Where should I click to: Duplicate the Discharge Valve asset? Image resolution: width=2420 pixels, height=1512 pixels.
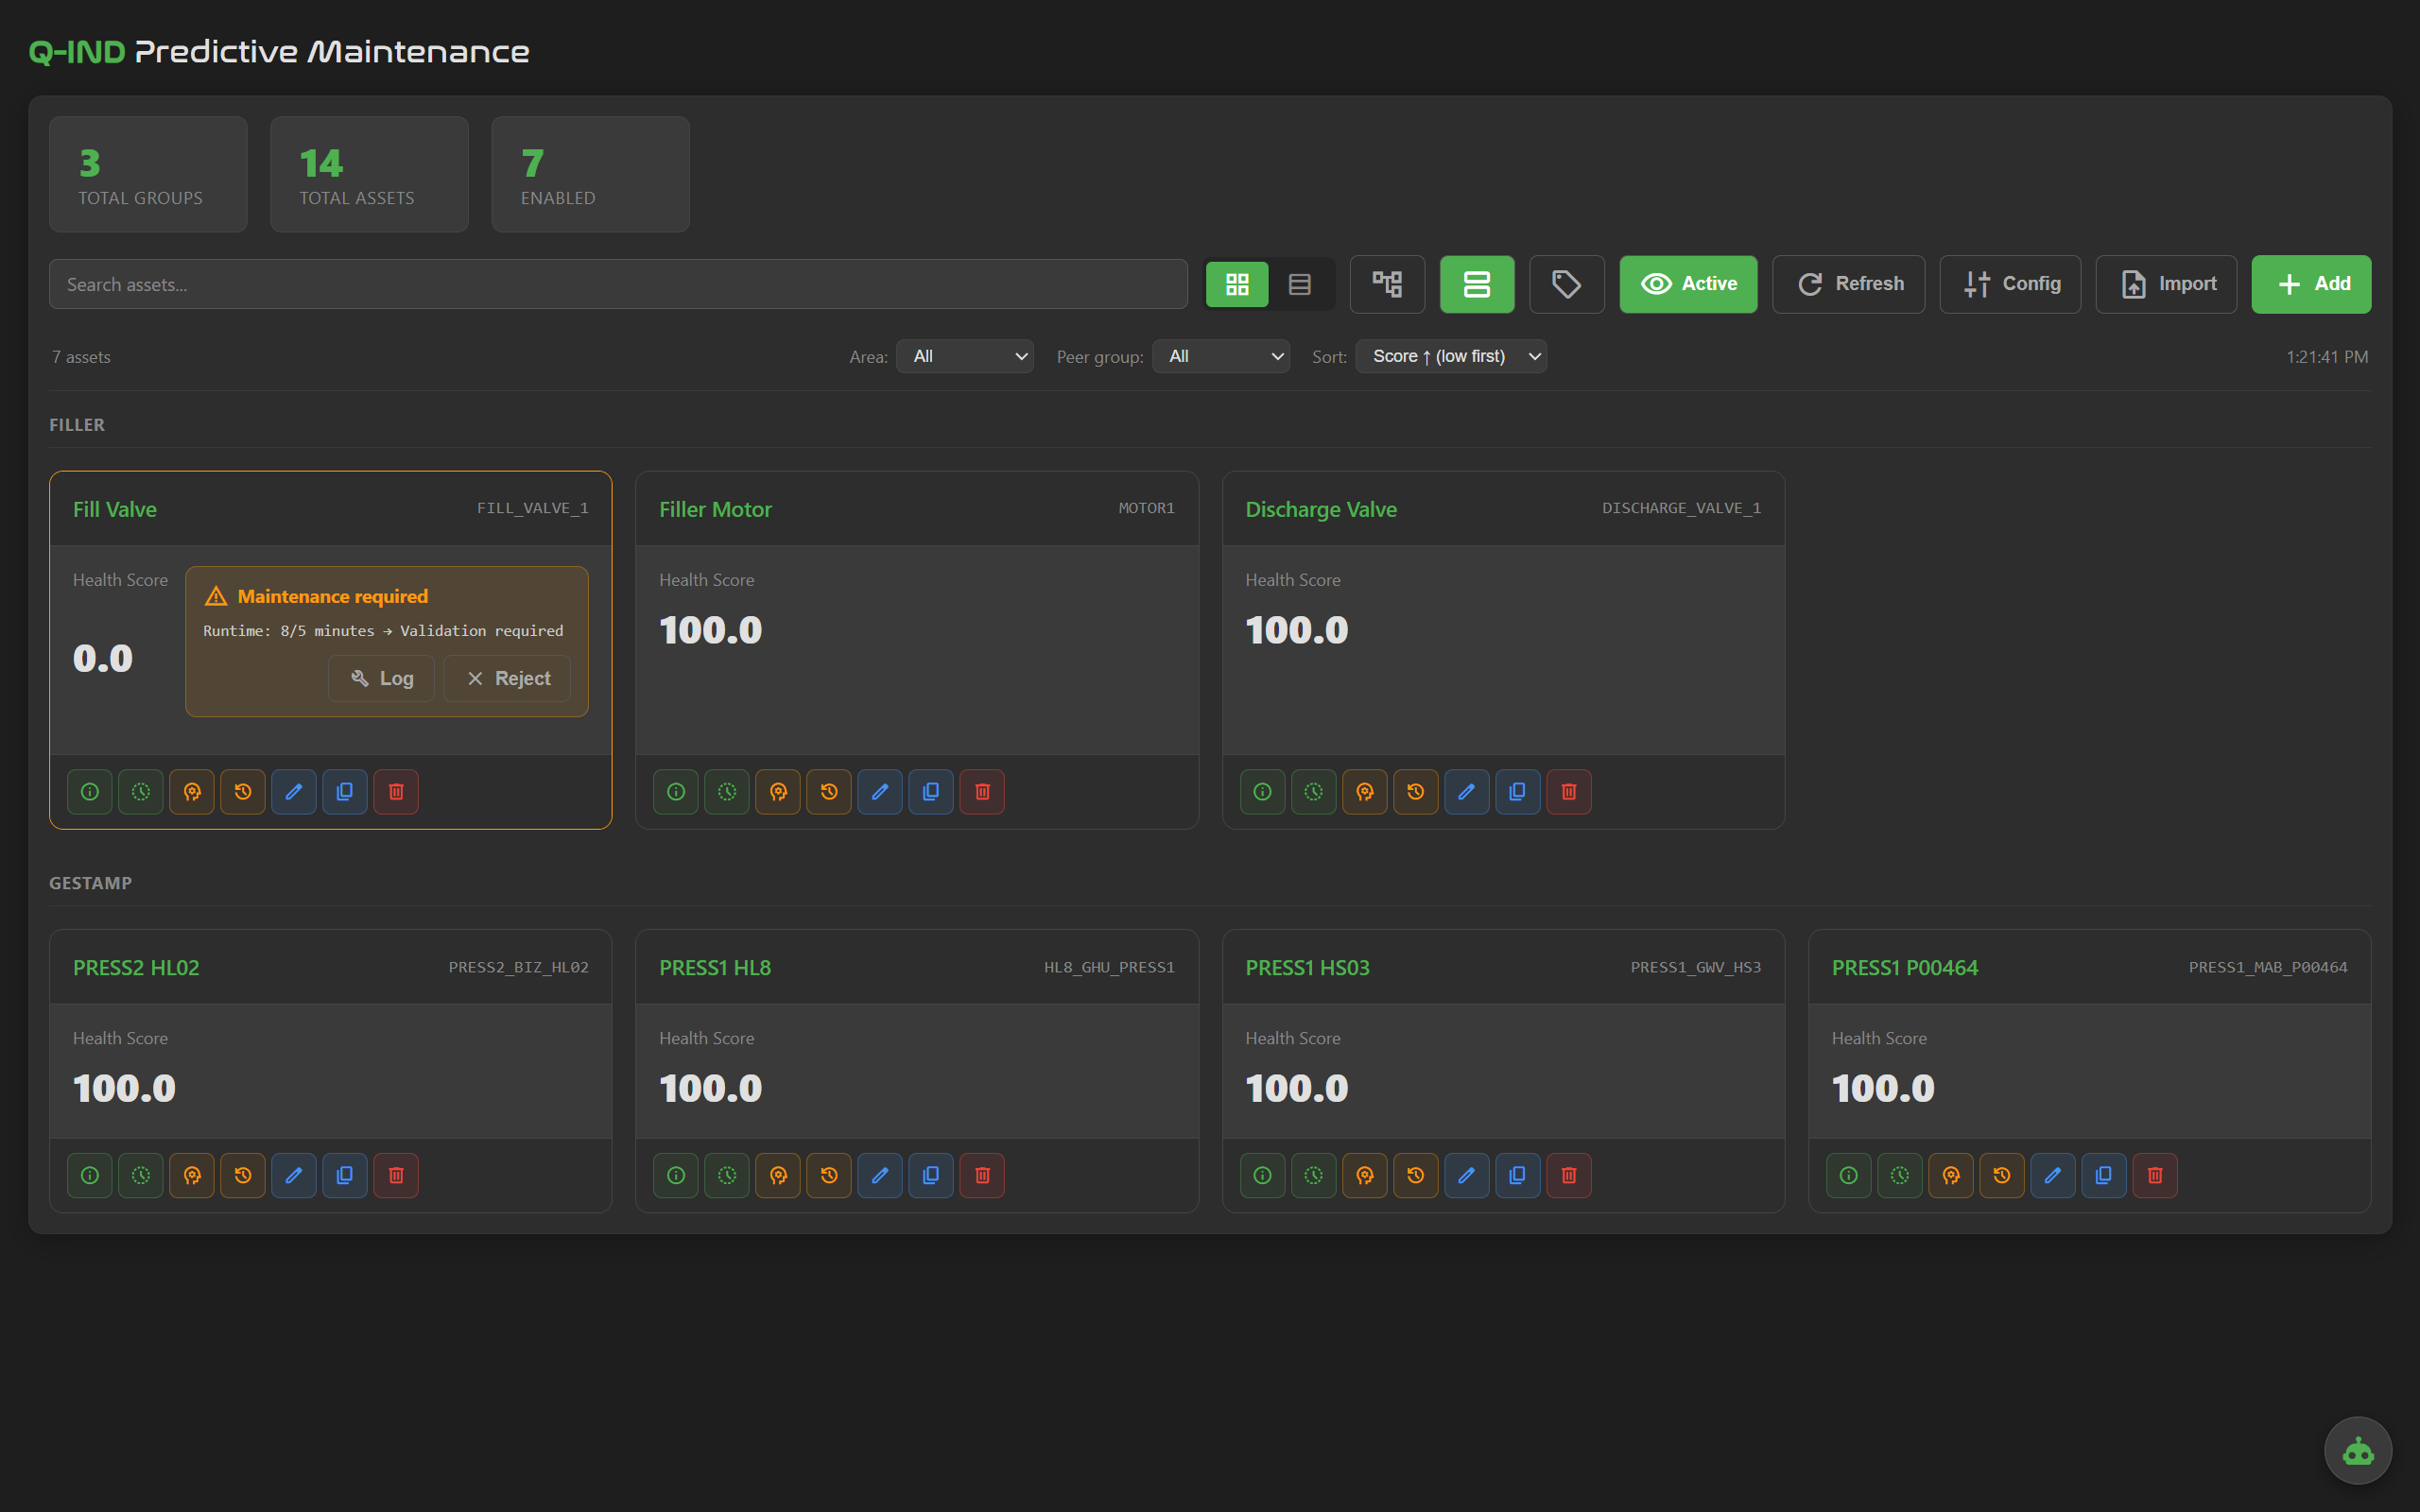(x=1518, y=792)
